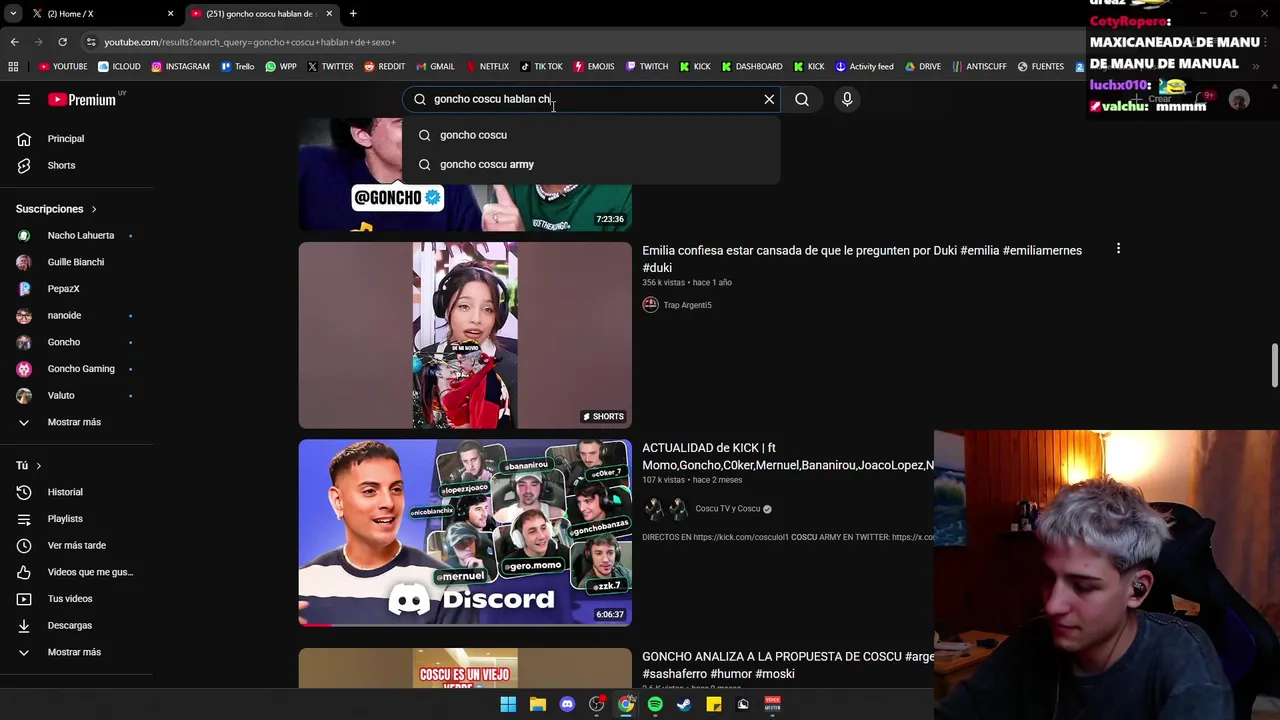
Task: Open the Emilia Shorts thumbnail
Action: click(465, 335)
